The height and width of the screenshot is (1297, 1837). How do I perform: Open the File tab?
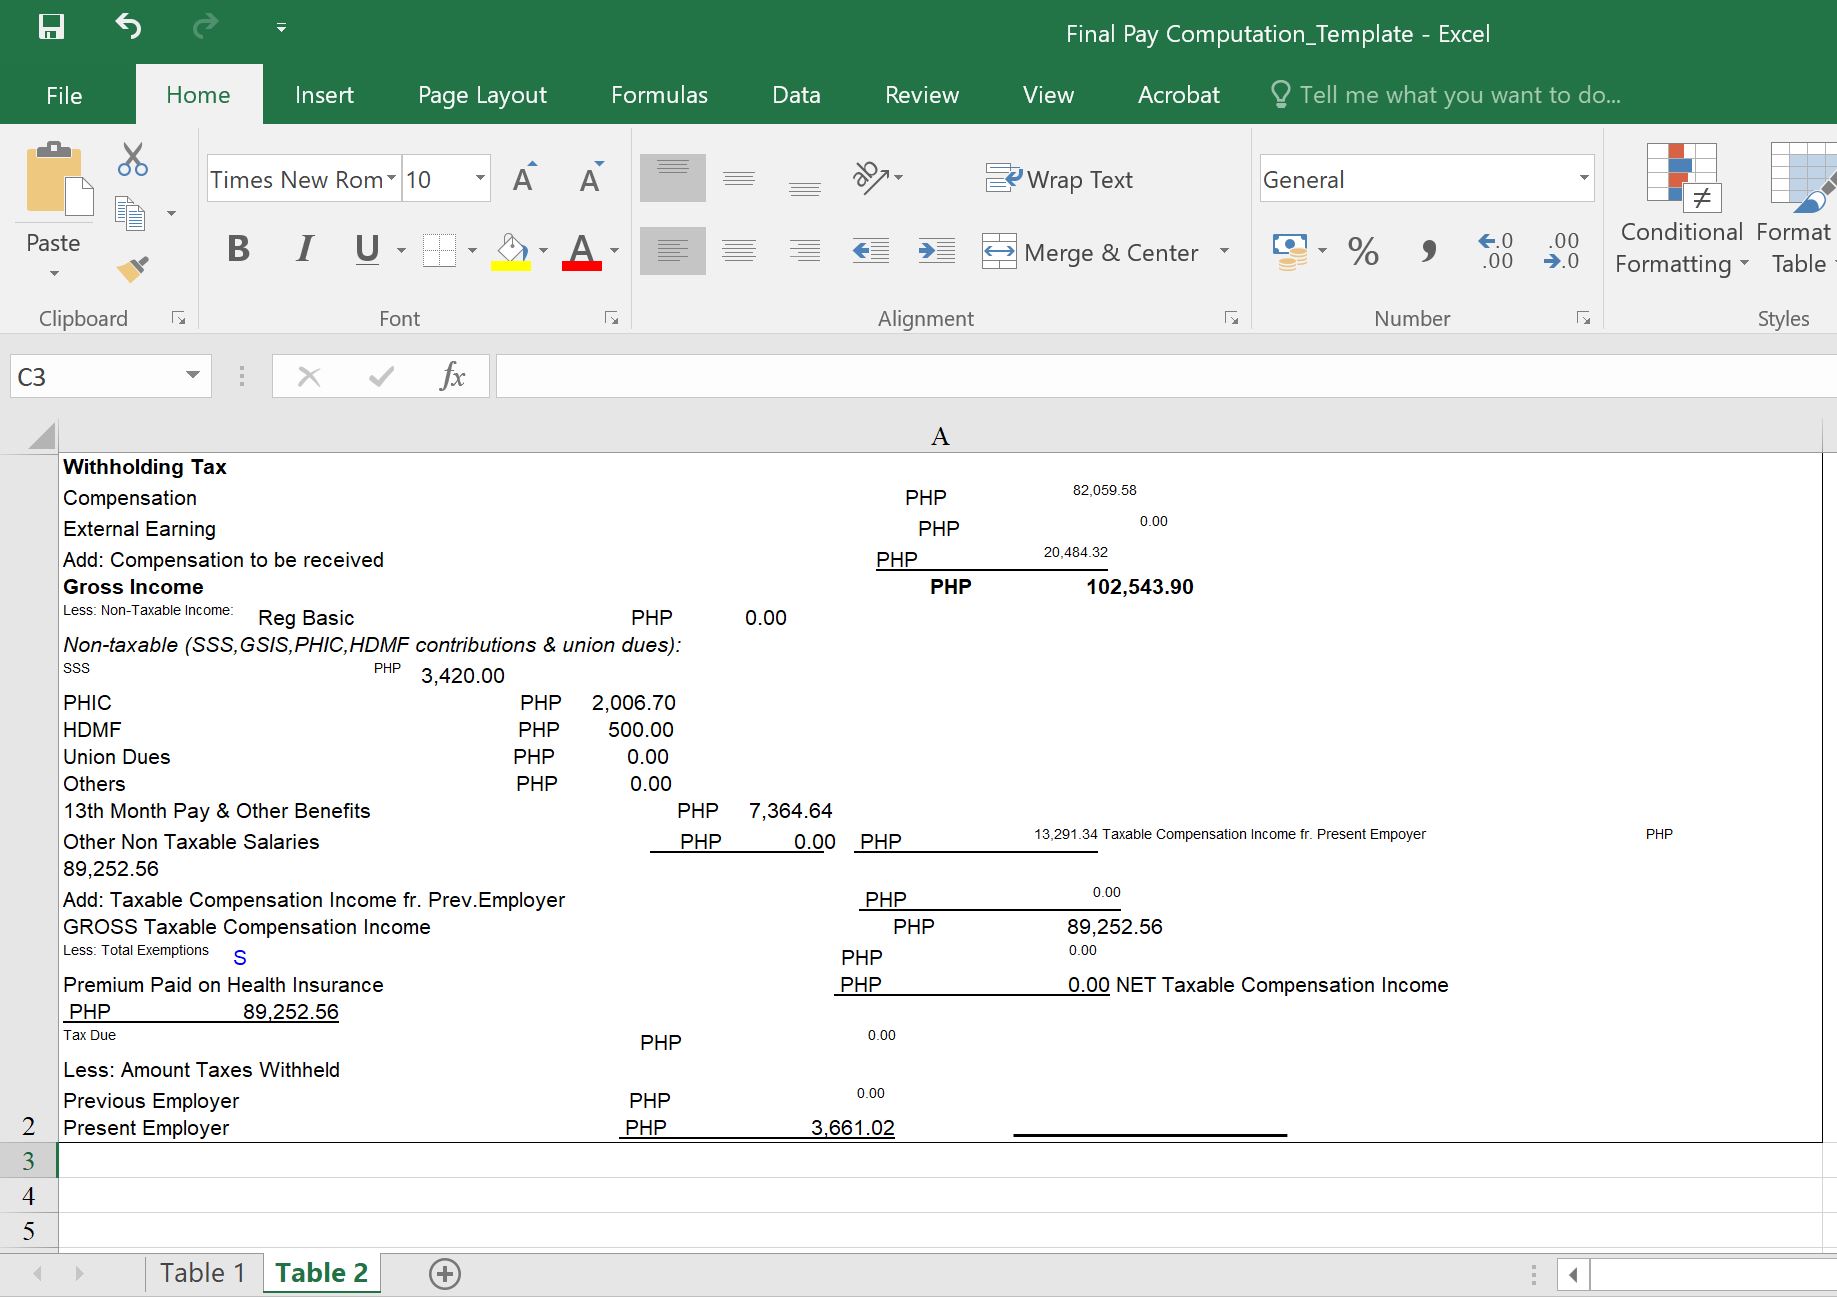pos(64,95)
